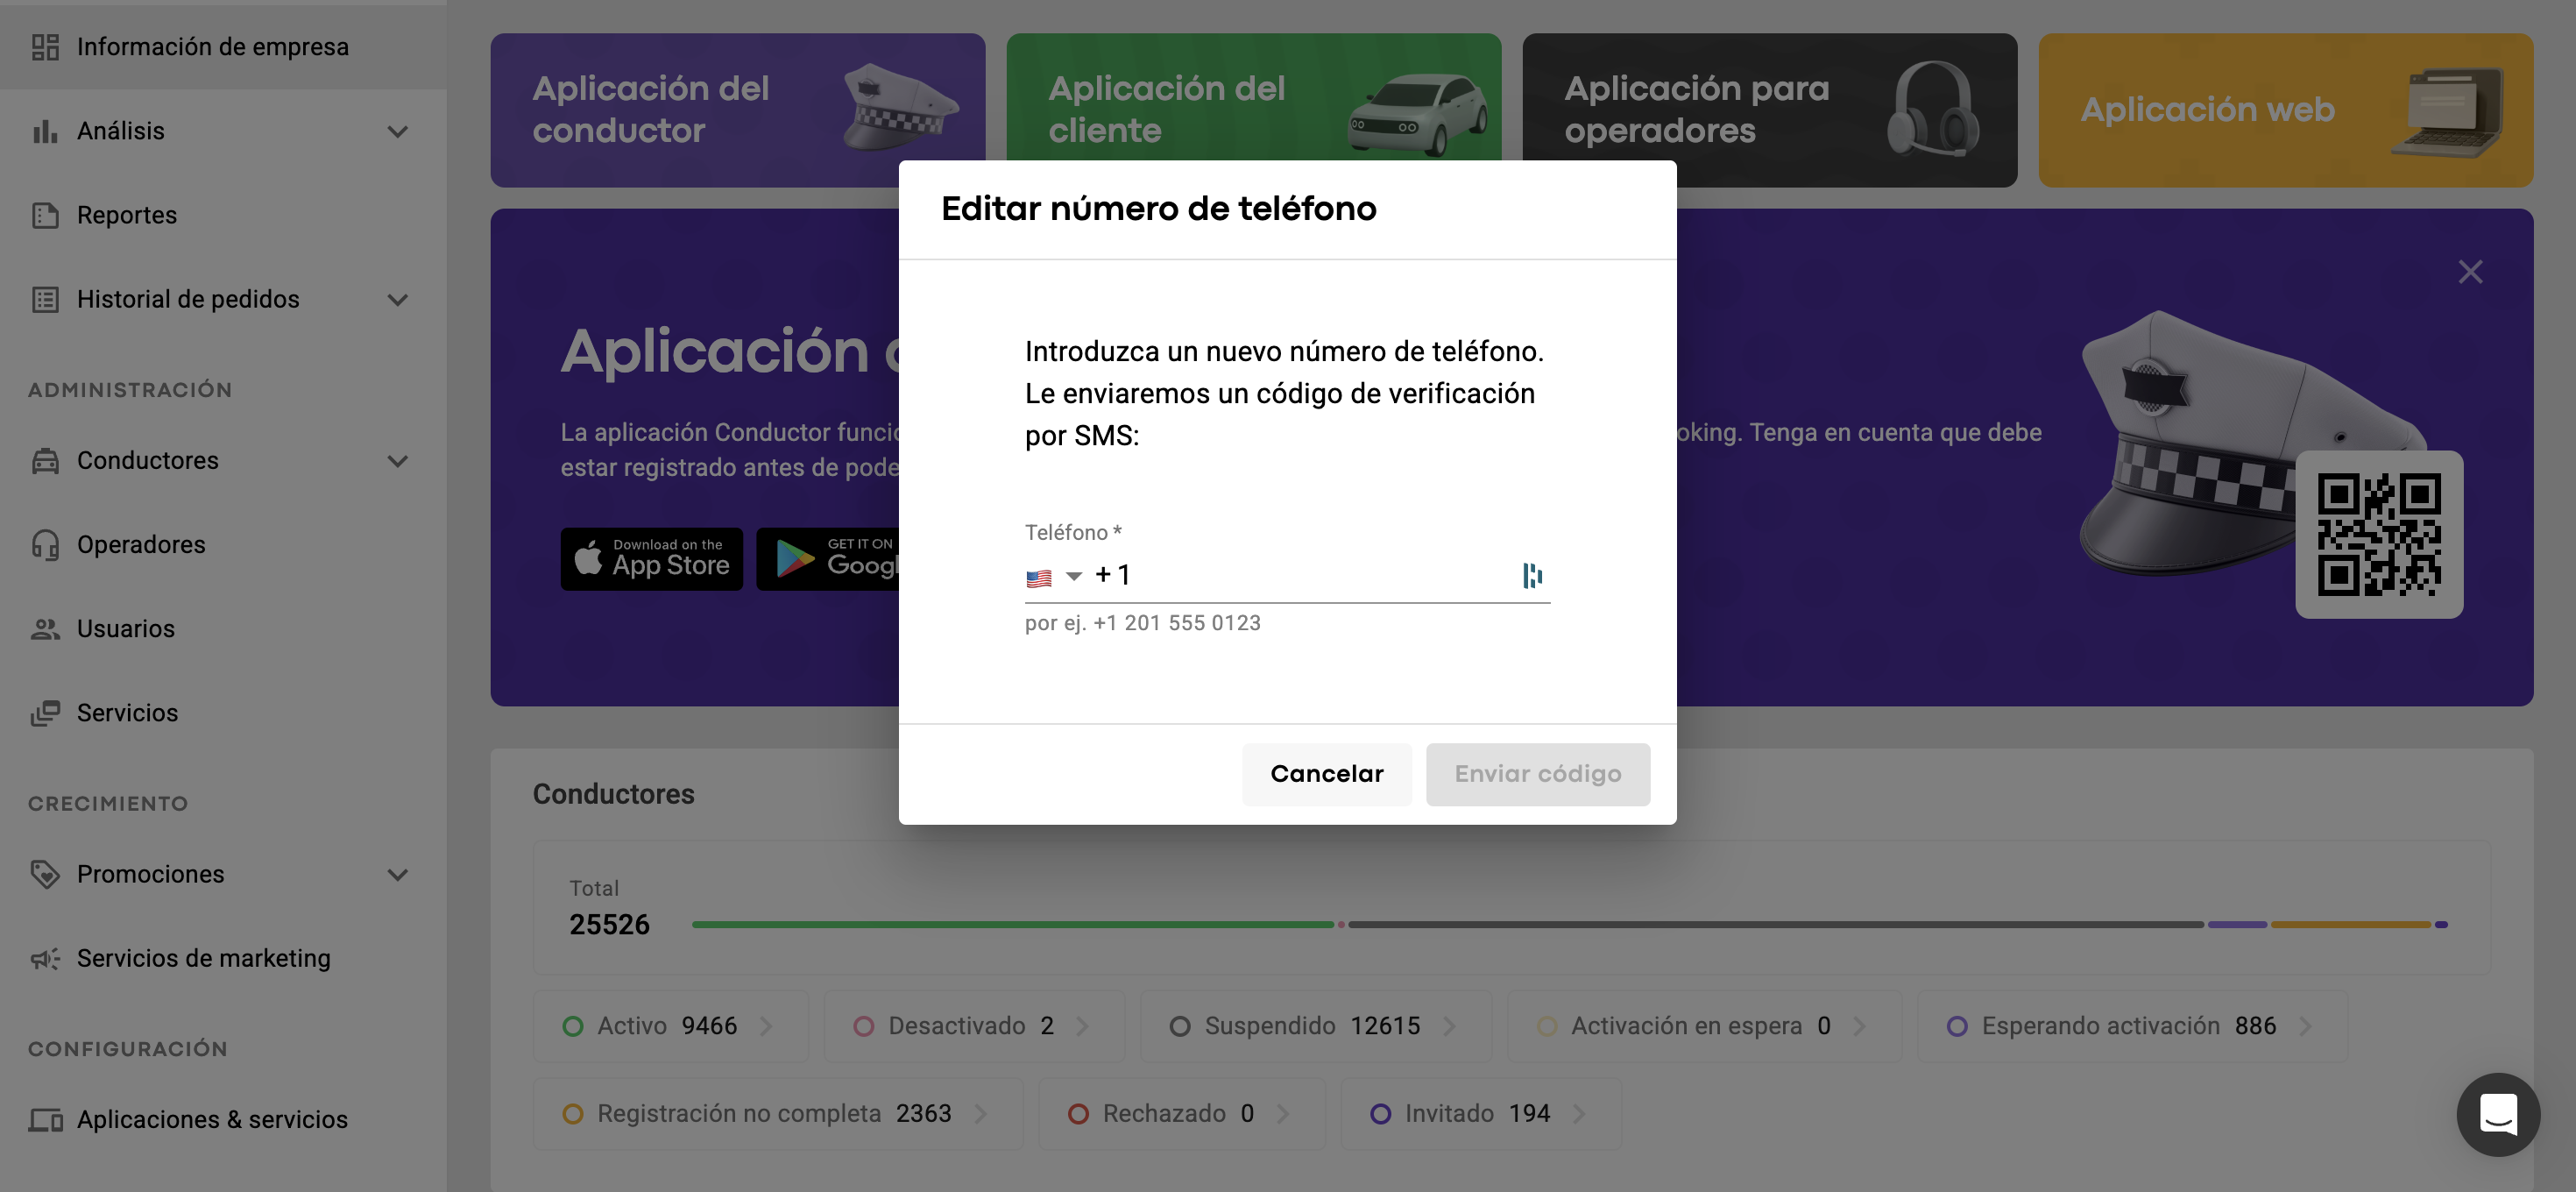Close the purple driver app banner
The image size is (2576, 1192).
pos(2470,272)
